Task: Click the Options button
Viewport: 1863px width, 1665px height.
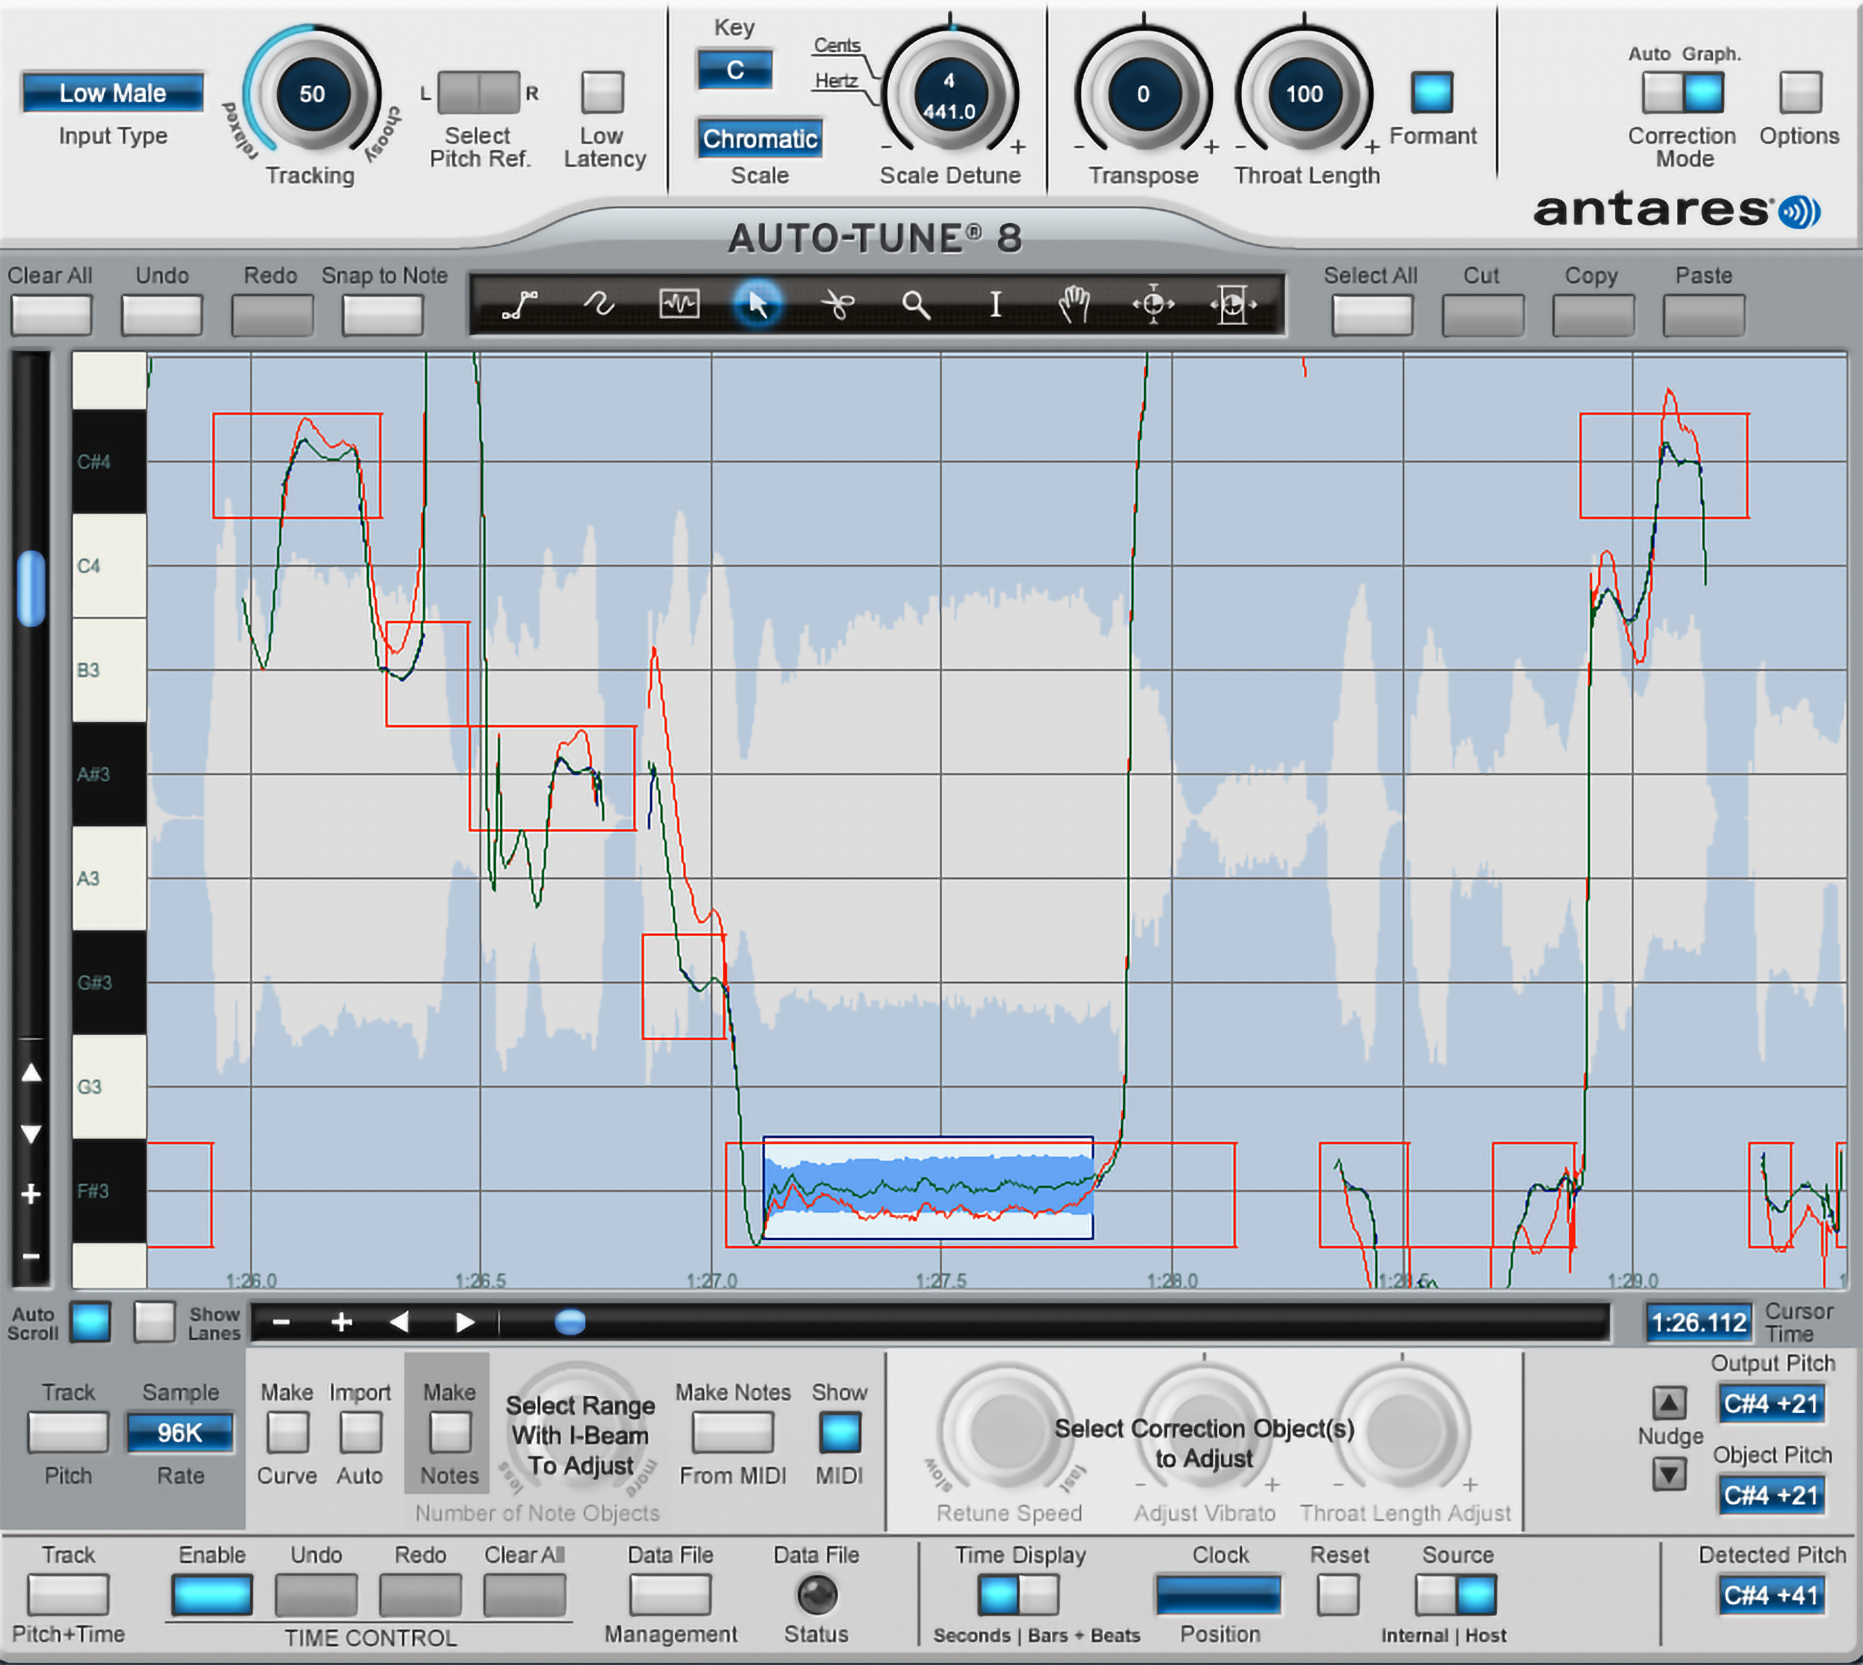Action: click(1800, 92)
